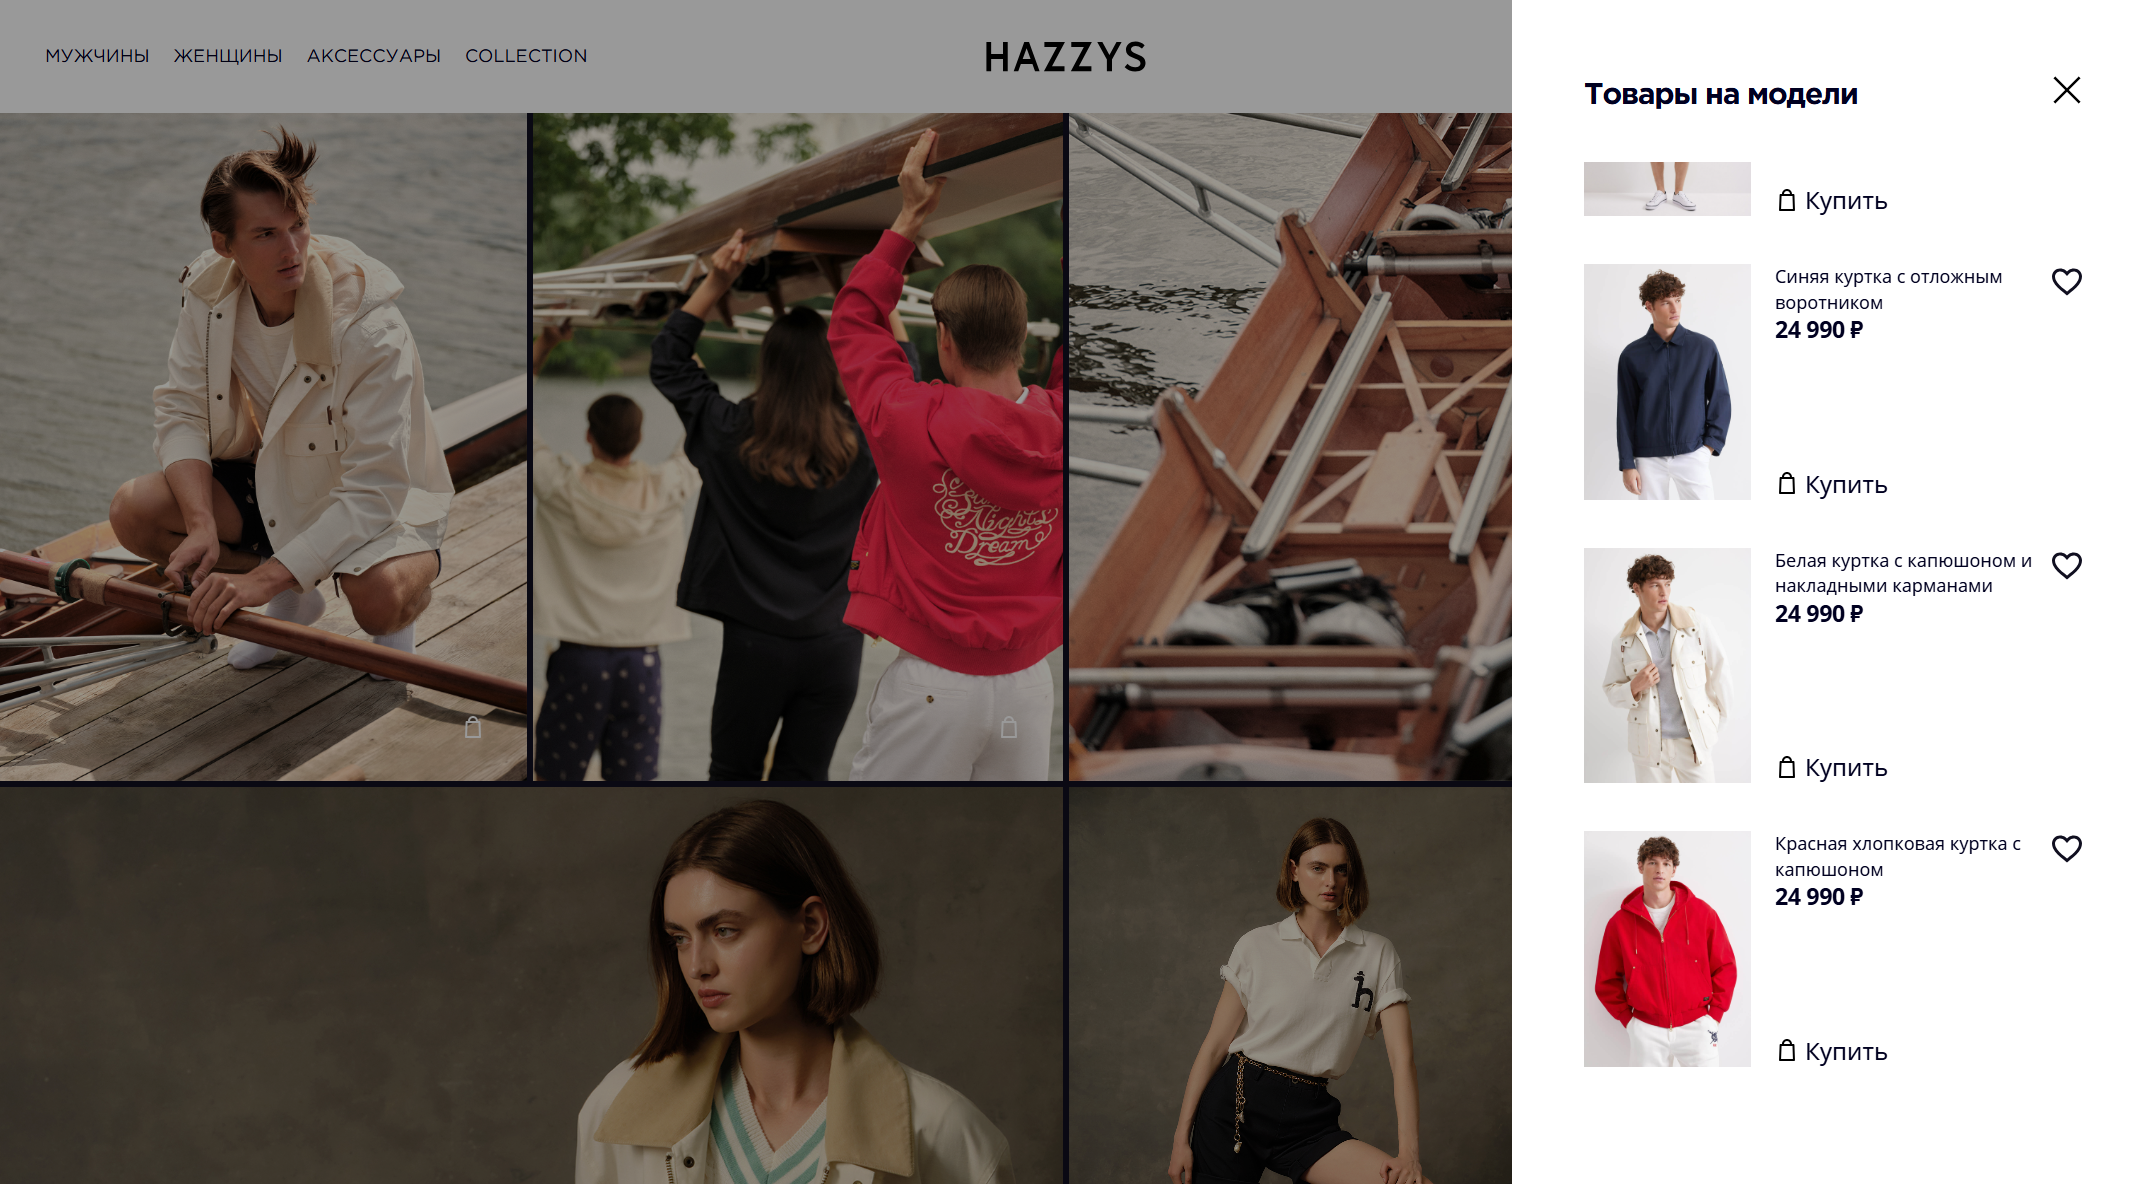Open the blue jacket product thumbnail

tap(1667, 382)
